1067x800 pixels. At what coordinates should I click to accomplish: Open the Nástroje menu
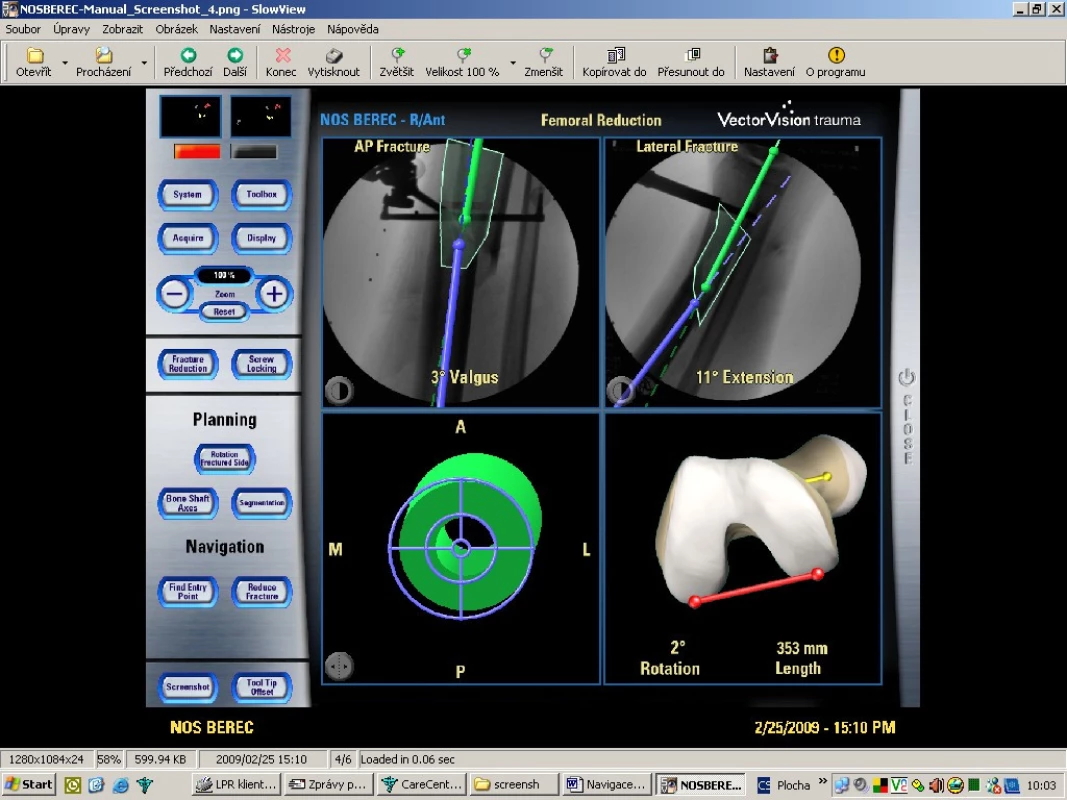pos(293,29)
